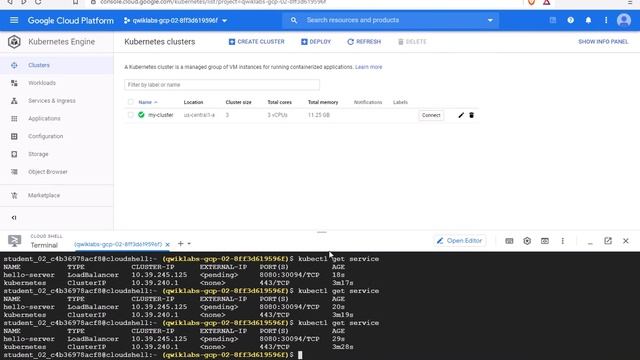
Task: Edit my-cluster with the pencil icon
Action: (461, 115)
